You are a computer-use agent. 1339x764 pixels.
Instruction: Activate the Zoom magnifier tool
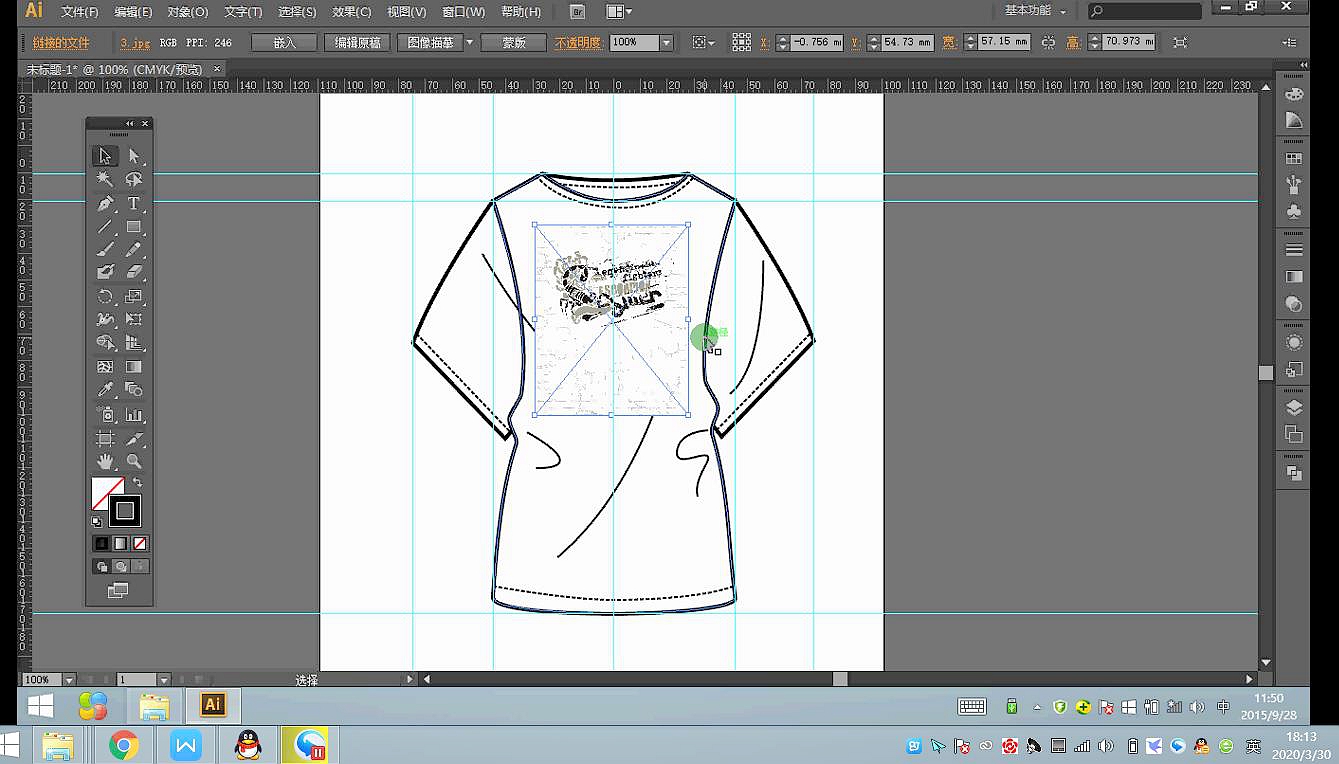(x=133, y=462)
